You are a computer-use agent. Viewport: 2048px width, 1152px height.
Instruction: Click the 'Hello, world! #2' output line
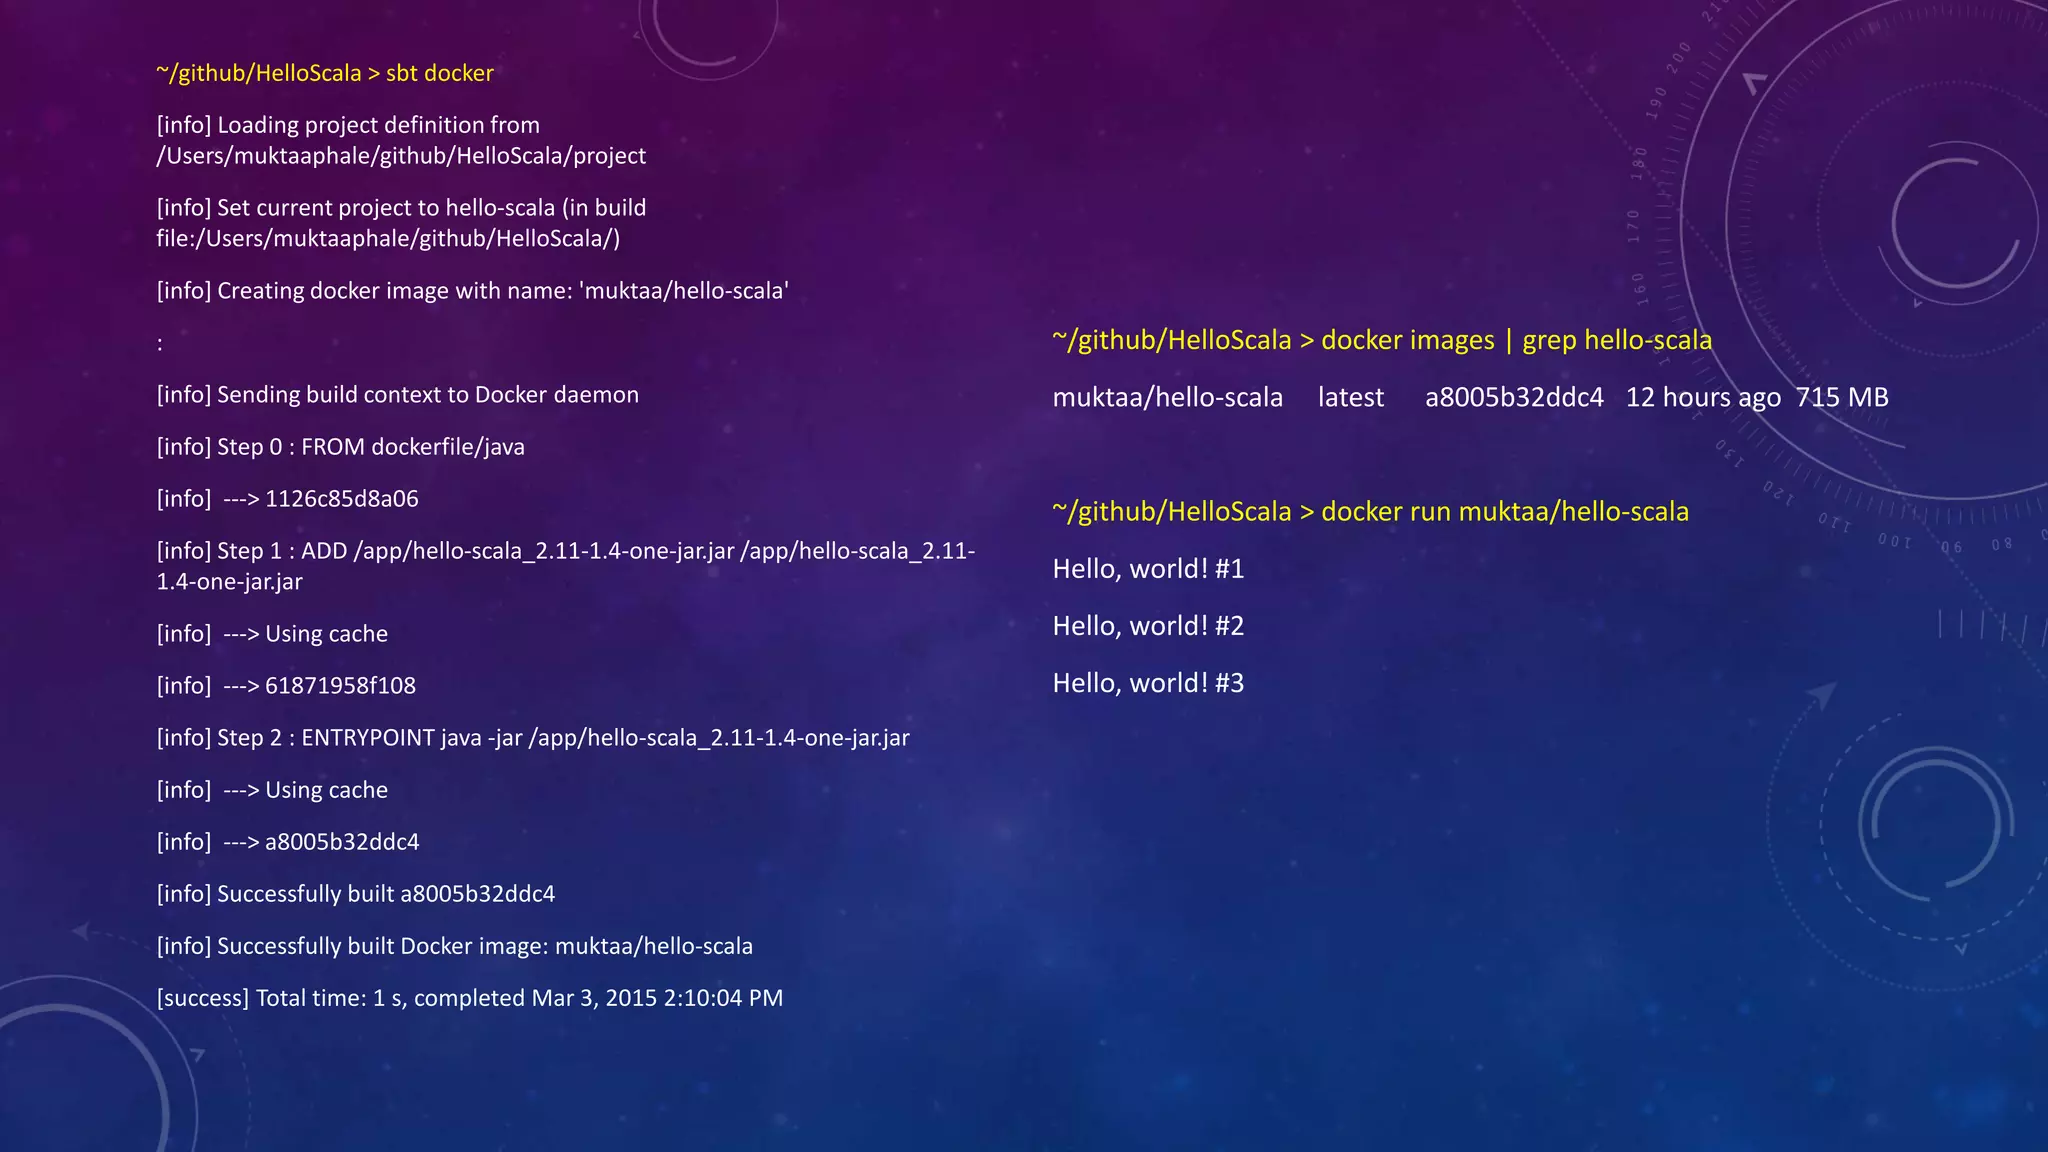point(1149,626)
